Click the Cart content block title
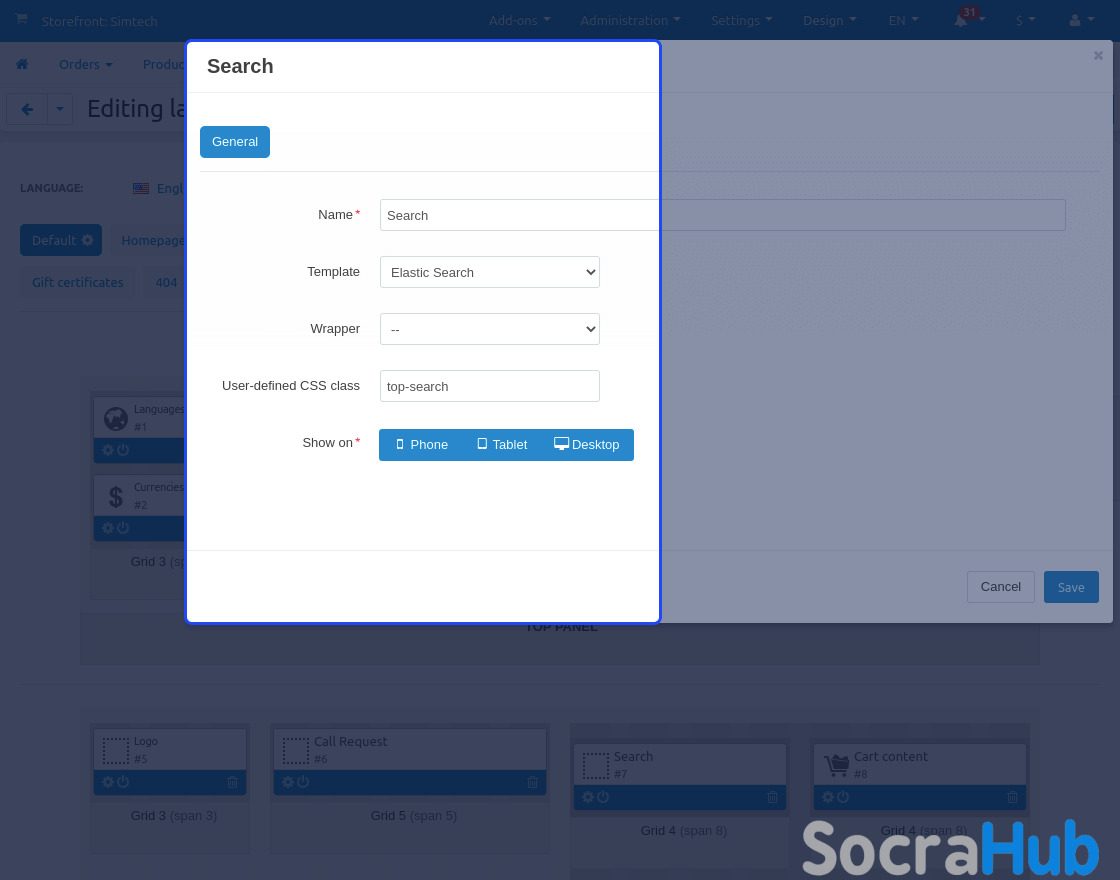 [x=891, y=756]
